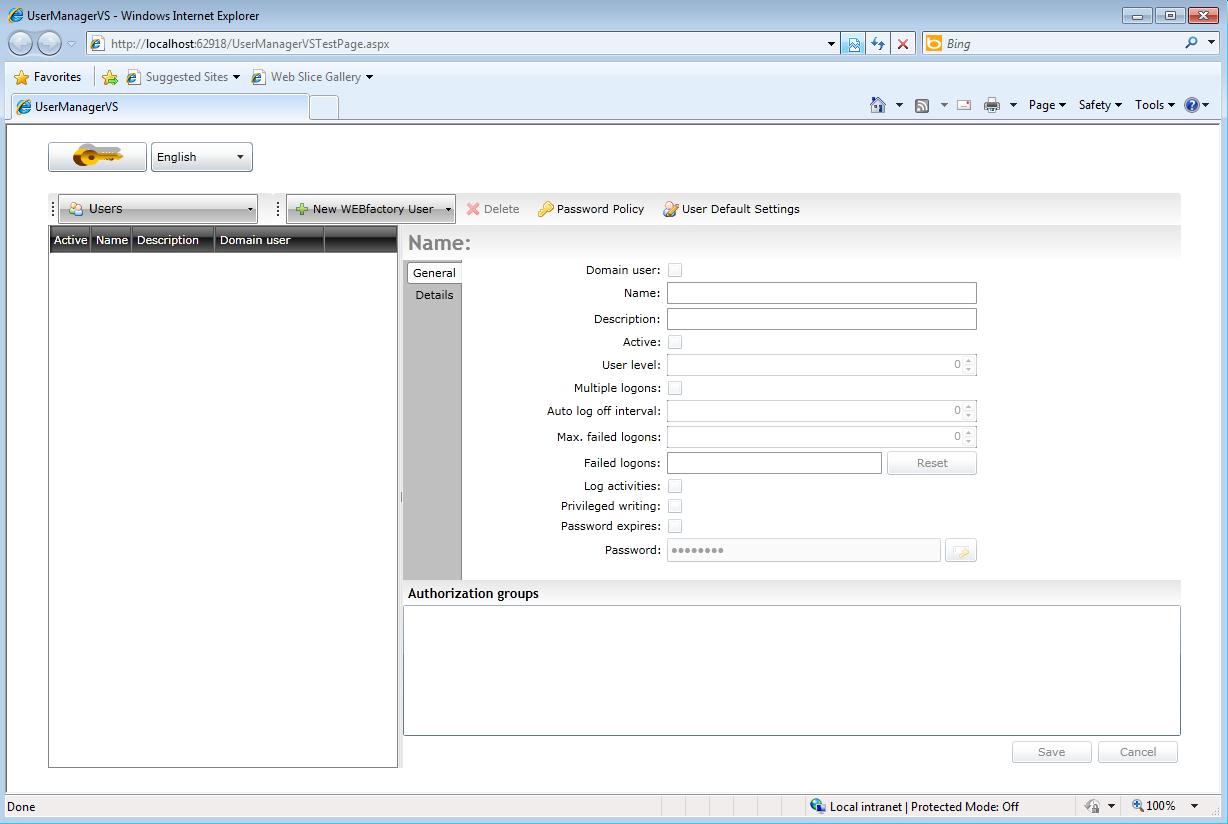
Task: Enable the Domain user checkbox
Action: (675, 270)
